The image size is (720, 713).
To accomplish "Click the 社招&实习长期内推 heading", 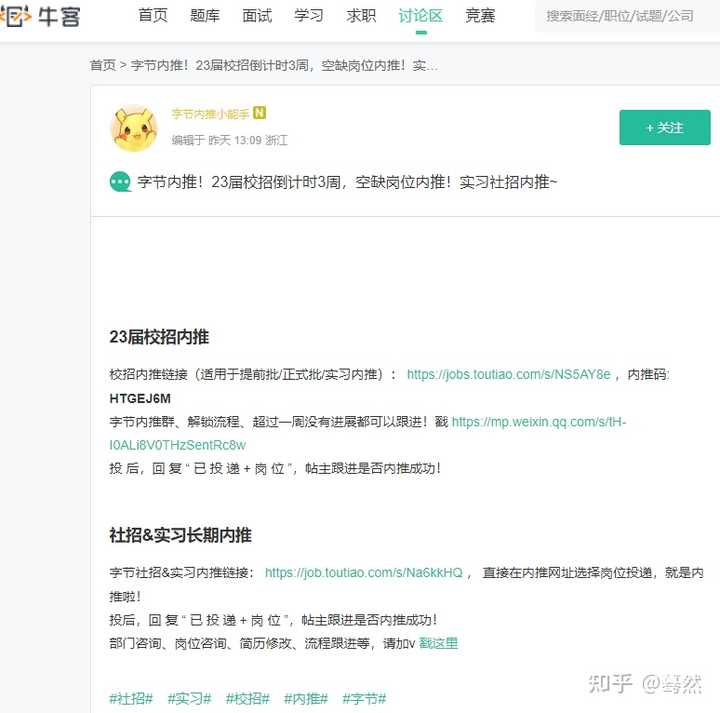I will coord(180,535).
